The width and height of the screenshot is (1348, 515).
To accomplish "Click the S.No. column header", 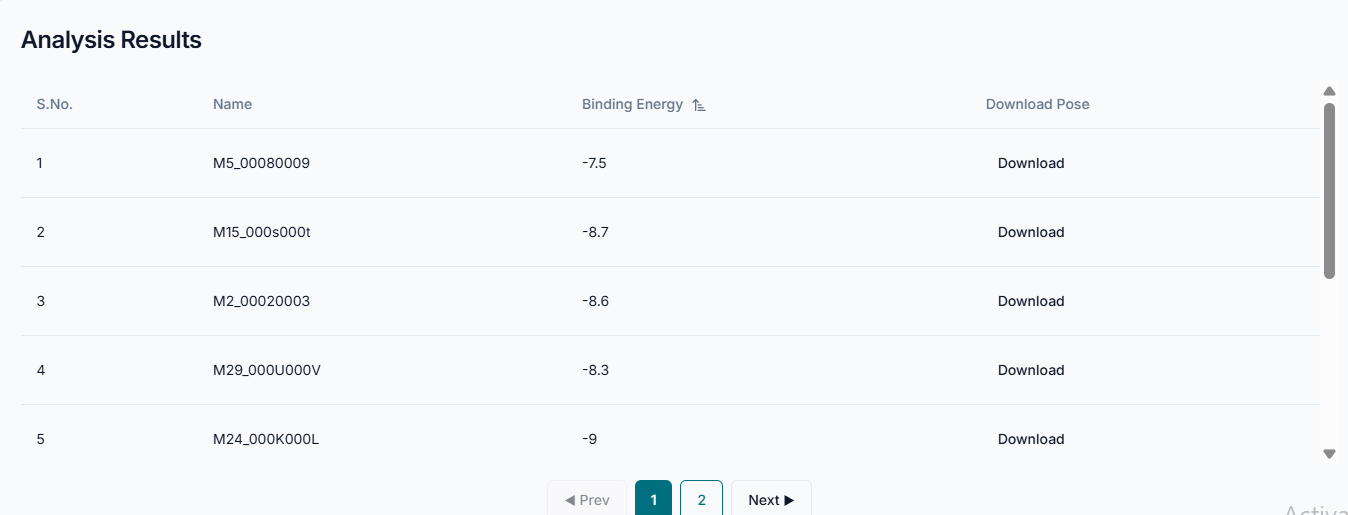I will pos(54,104).
